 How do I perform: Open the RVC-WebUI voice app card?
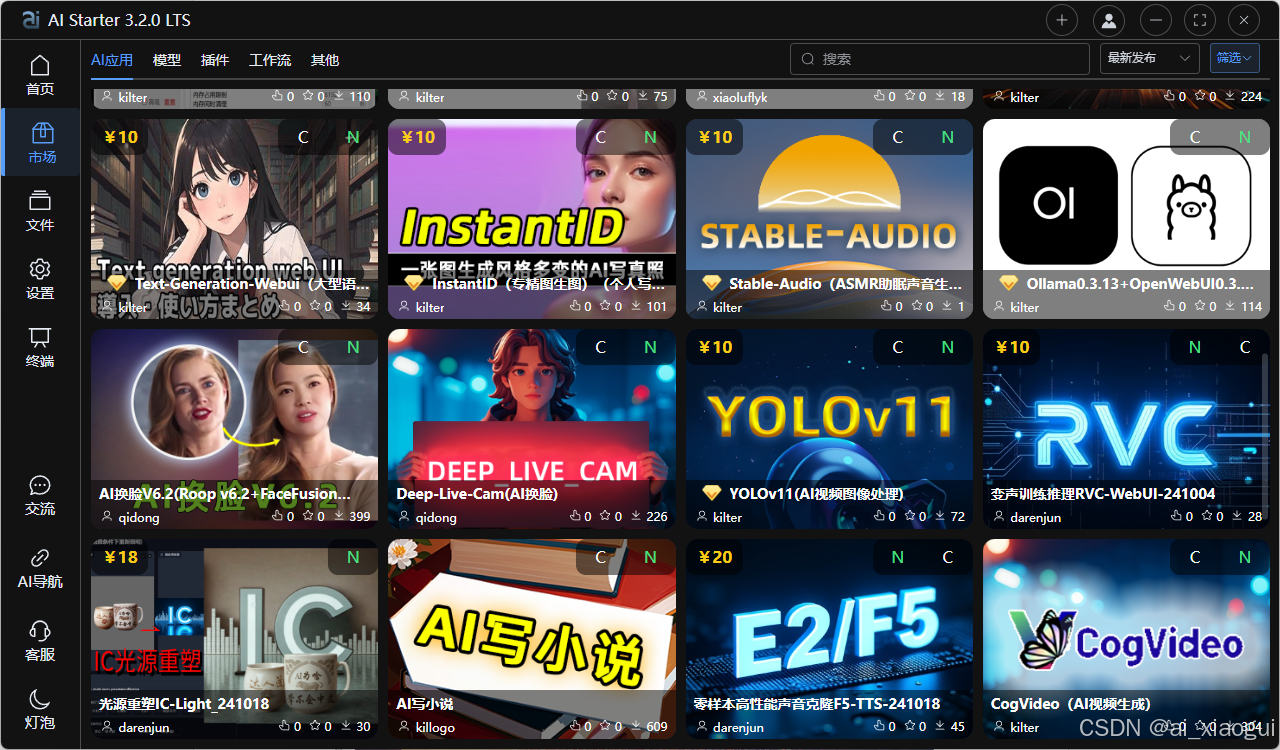[1126, 429]
